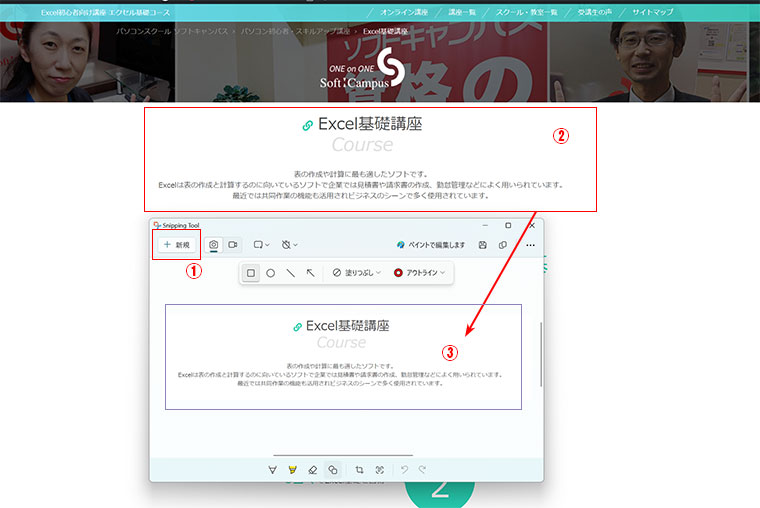Image resolution: width=760 pixels, height=508 pixels.
Task: Click the redo arrow icon
Action: [x=423, y=470]
